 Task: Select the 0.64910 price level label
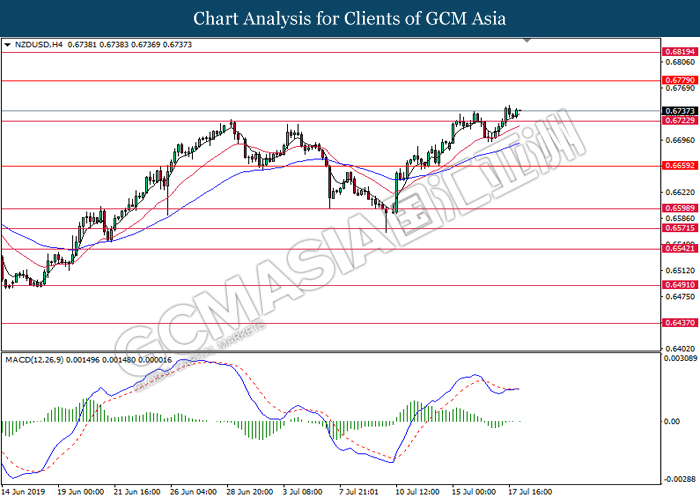[x=680, y=285]
